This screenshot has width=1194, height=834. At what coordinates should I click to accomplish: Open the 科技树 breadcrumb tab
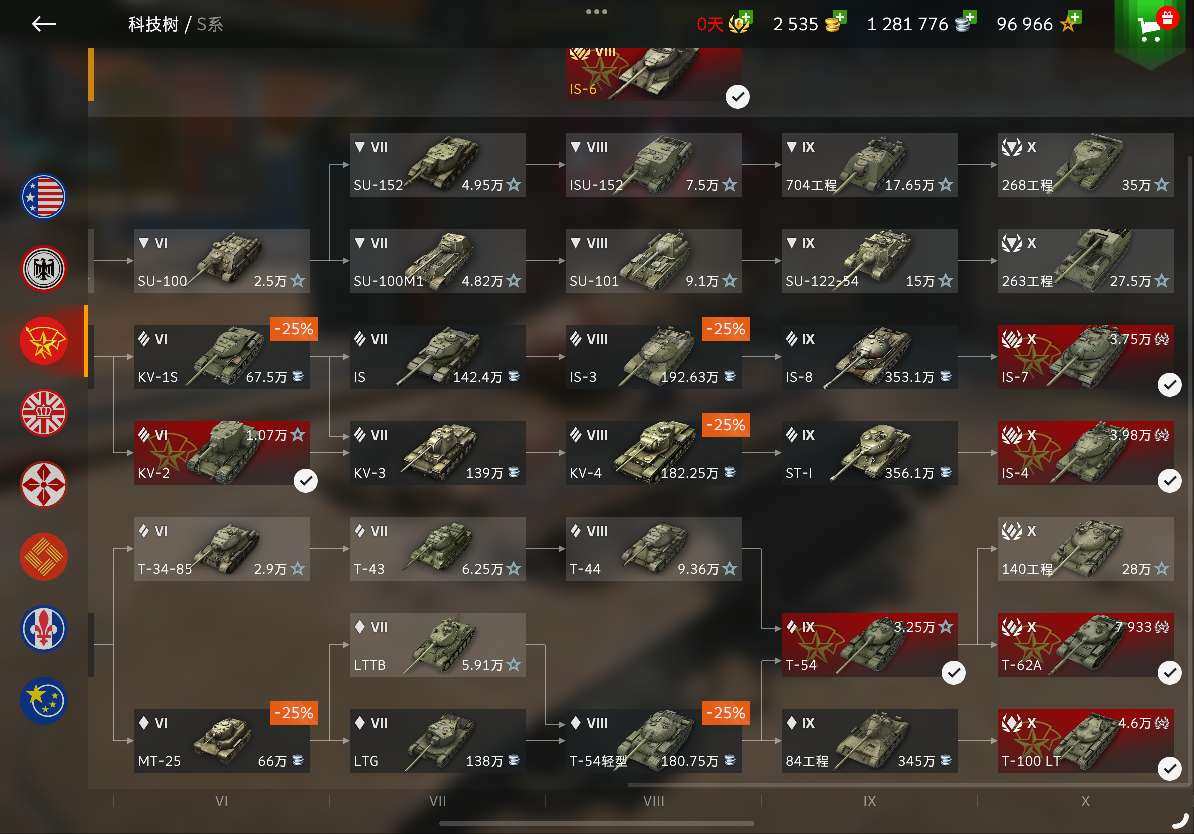(153, 24)
